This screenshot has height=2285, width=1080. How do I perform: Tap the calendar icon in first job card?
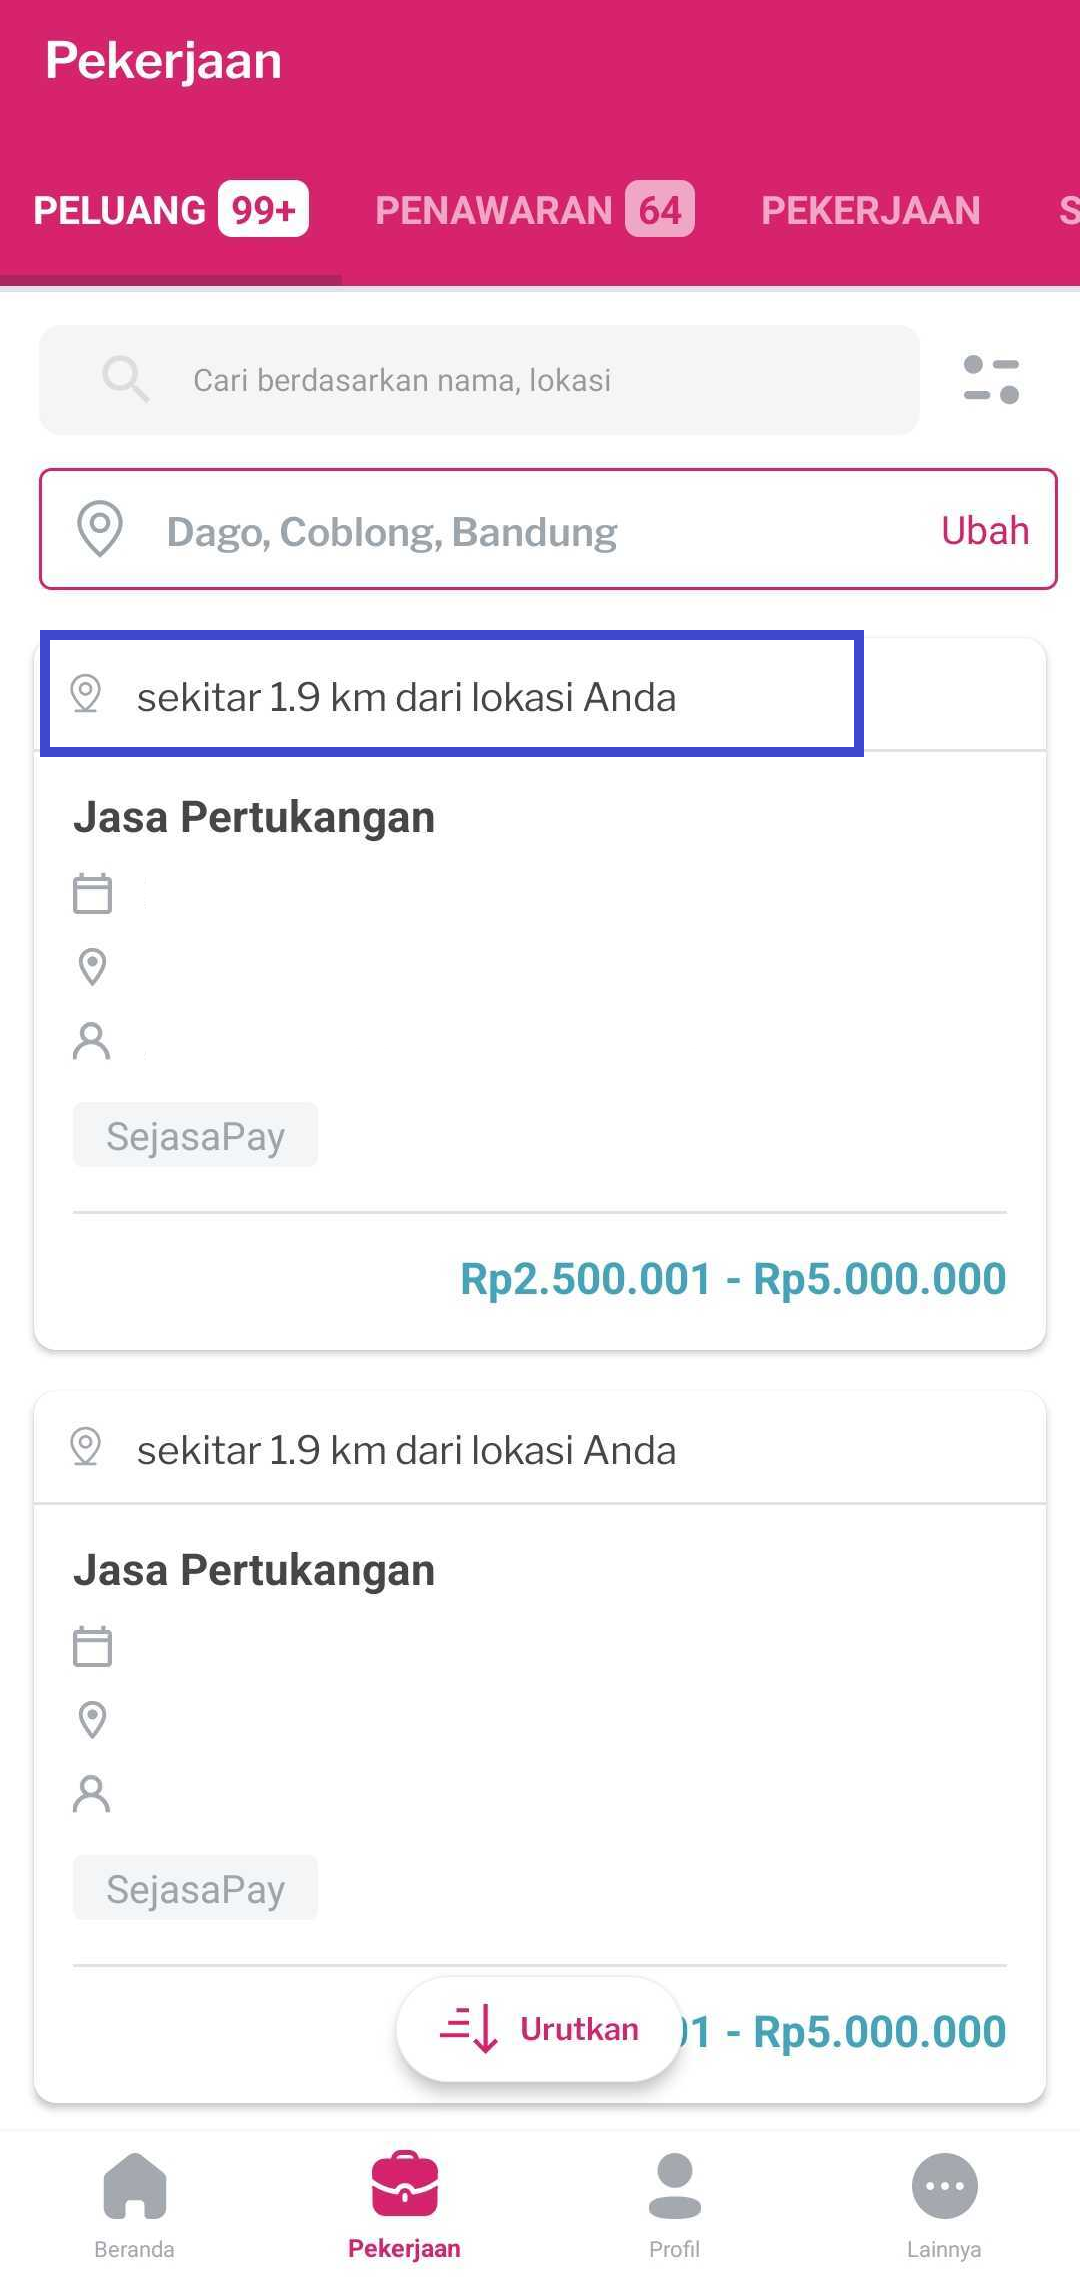coord(92,893)
